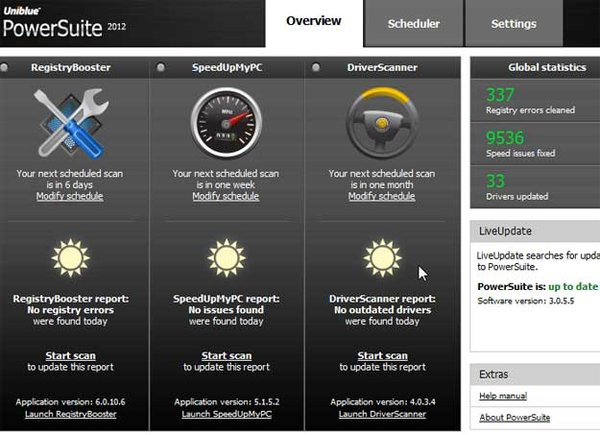Image resolution: width=600 pixels, height=435 pixels.
Task: Click the sun status icon under RegistryBooster
Action: pos(71,258)
